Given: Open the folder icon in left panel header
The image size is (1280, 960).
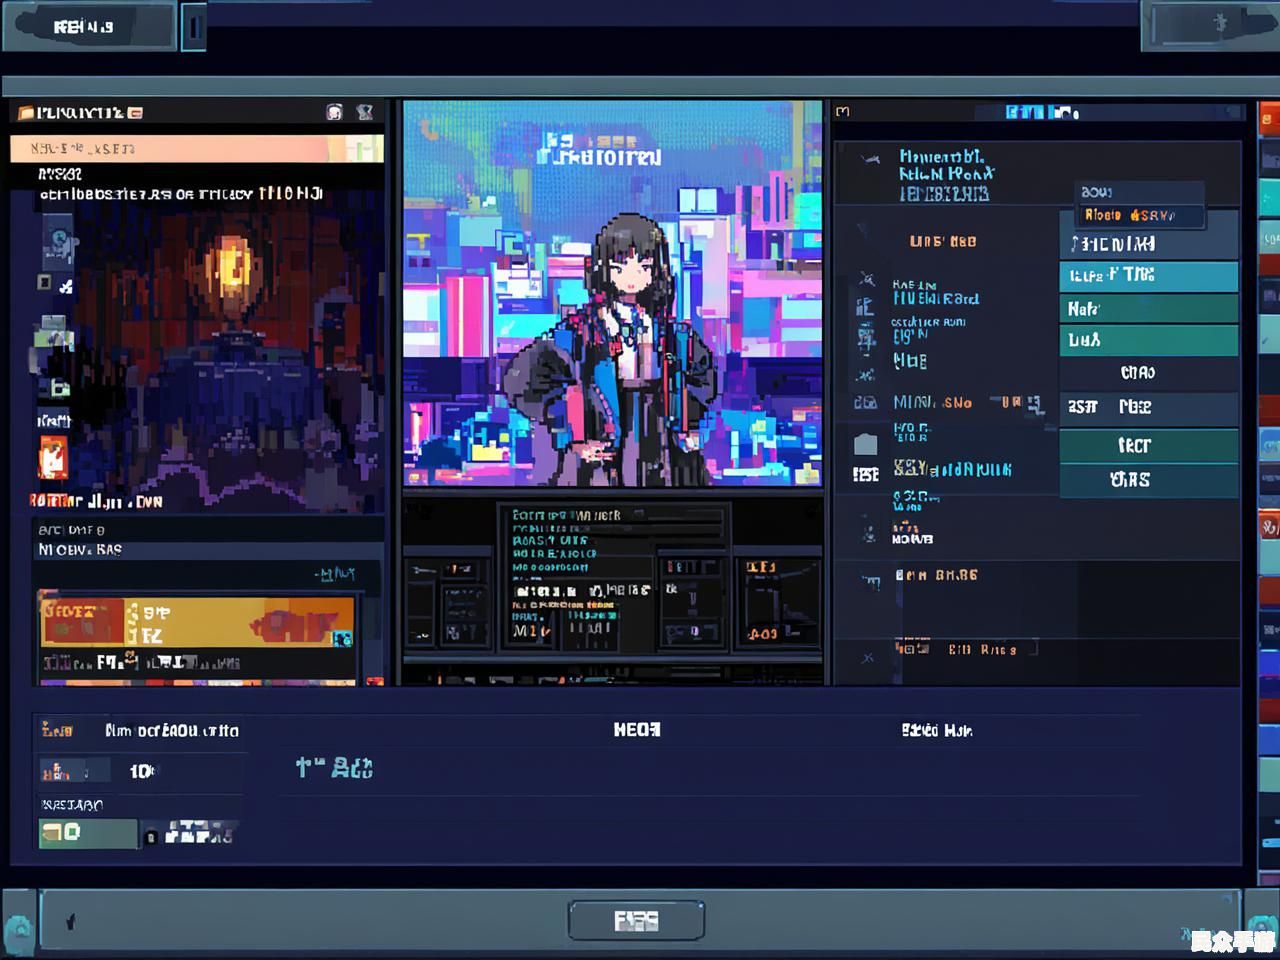Looking at the screenshot, I should click(26, 113).
